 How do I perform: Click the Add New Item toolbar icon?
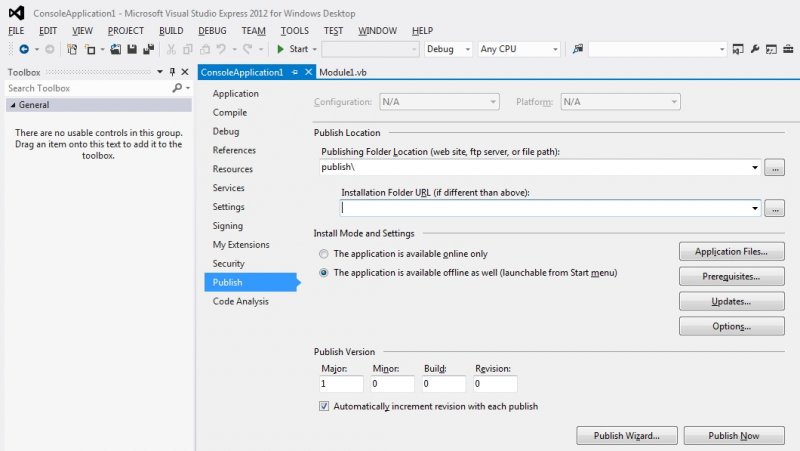90,49
